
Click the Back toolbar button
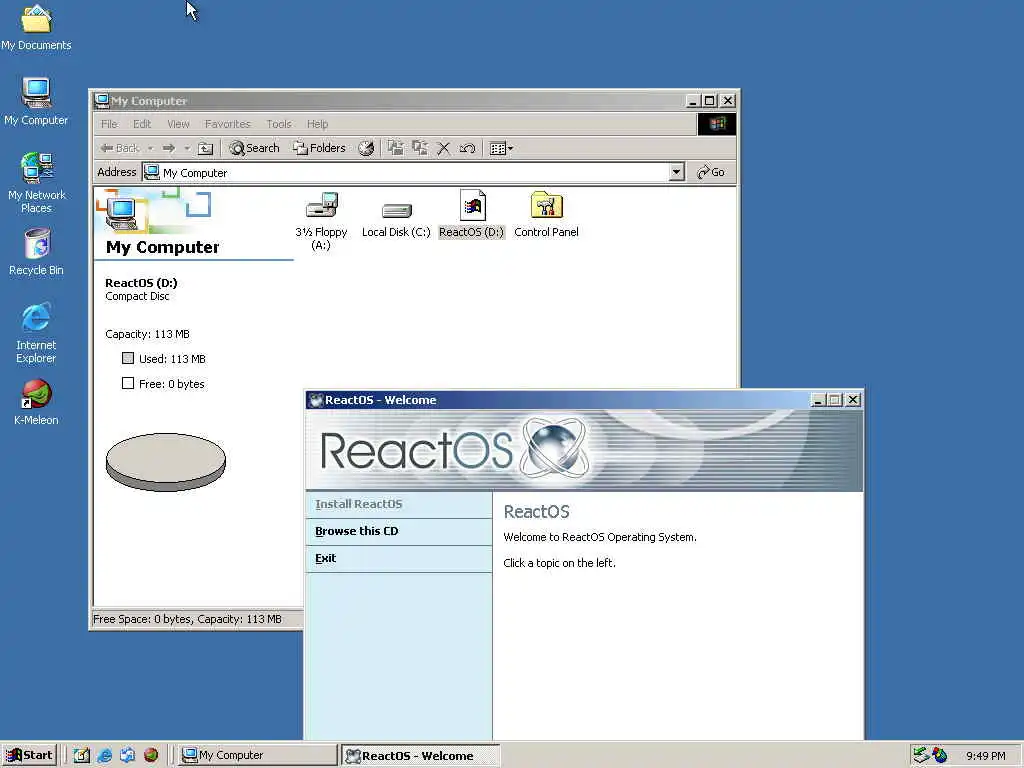click(120, 148)
